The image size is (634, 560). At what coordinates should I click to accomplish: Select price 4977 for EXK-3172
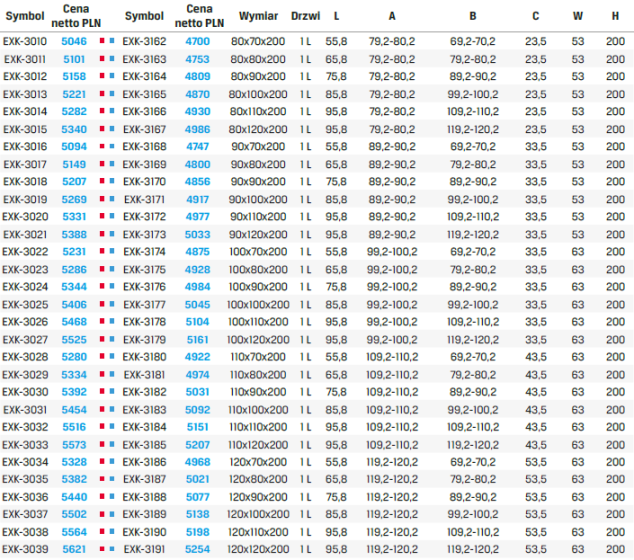tap(197, 216)
